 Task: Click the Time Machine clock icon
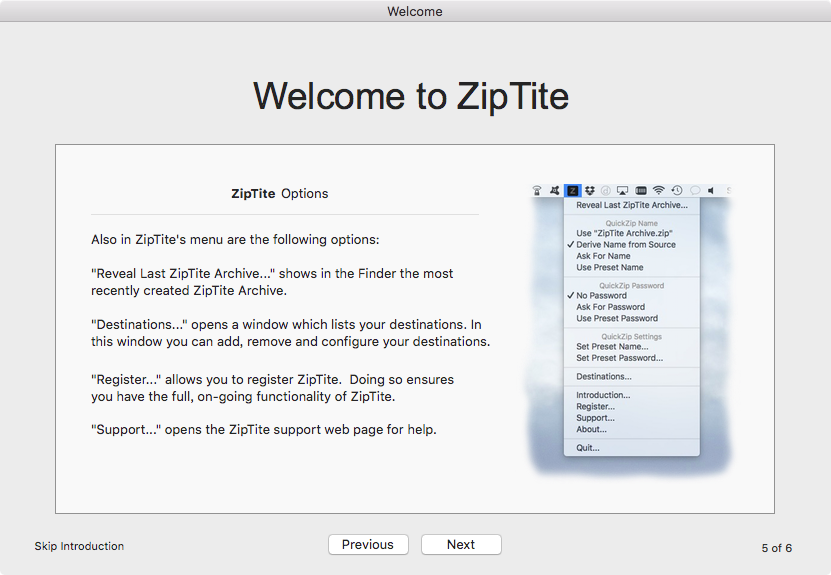[677, 190]
